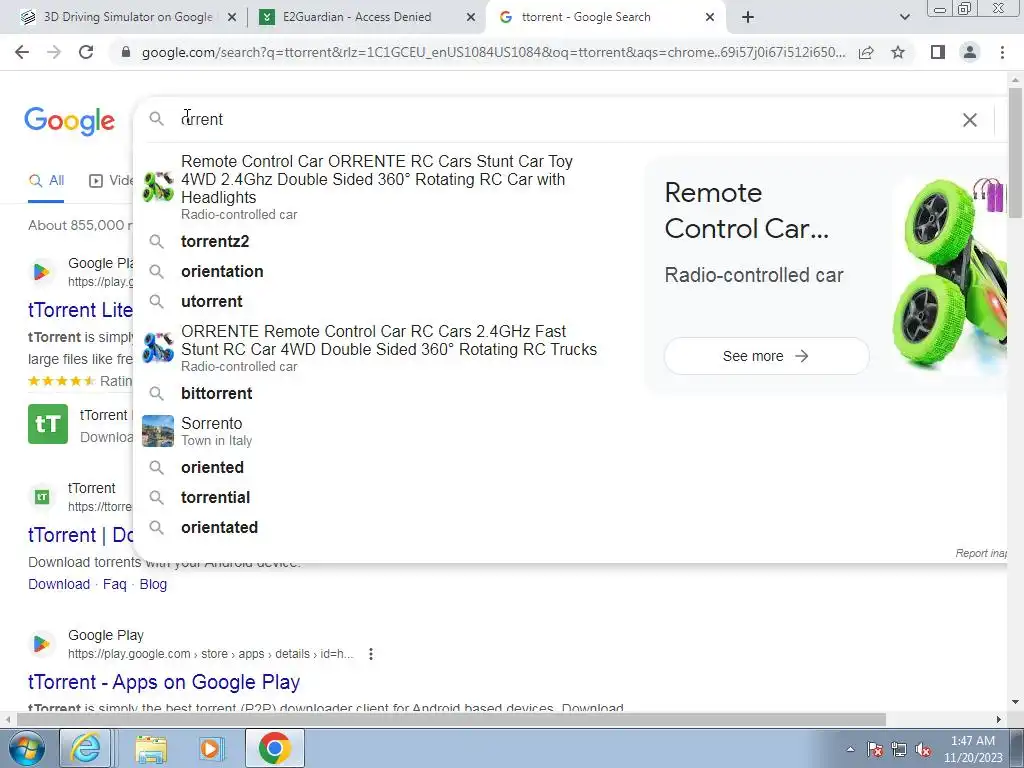This screenshot has height=768, width=1024.
Task: Open the taskbar clock showing 1:47 AM
Action: [973, 749]
